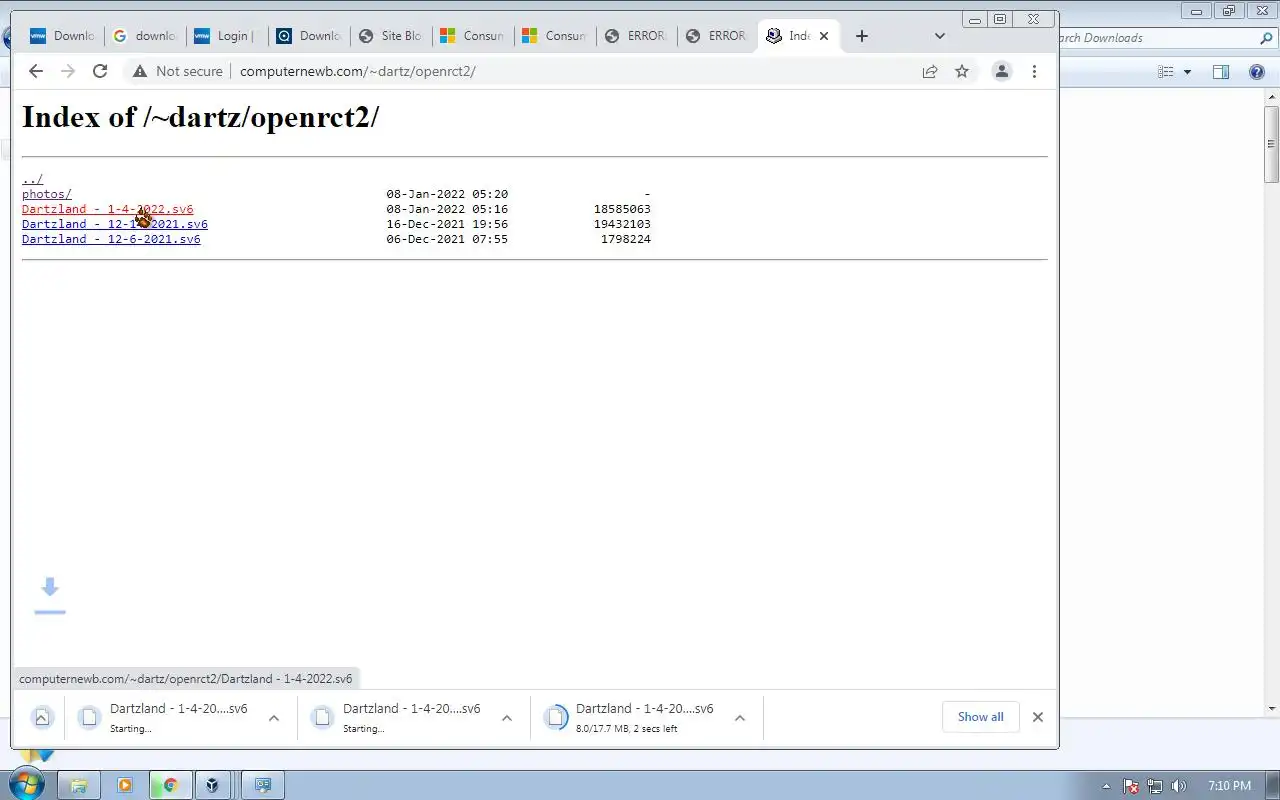Click the file size 19432103
Screen dimensions: 1280x800
[x=622, y=224]
